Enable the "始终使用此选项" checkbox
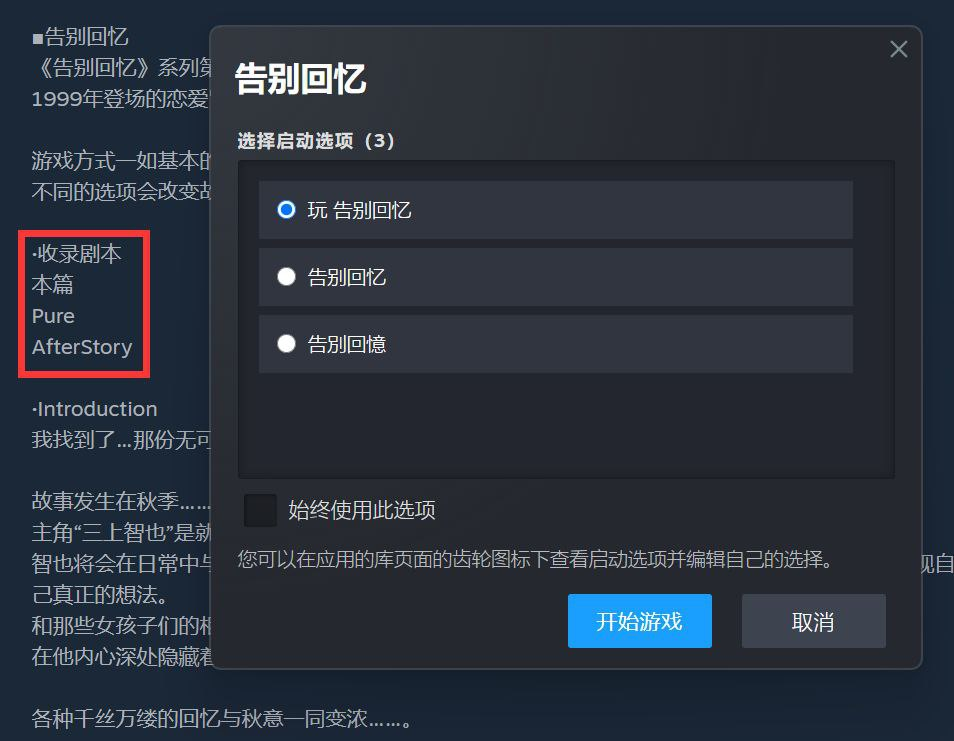The height and width of the screenshot is (741, 954). (260, 510)
